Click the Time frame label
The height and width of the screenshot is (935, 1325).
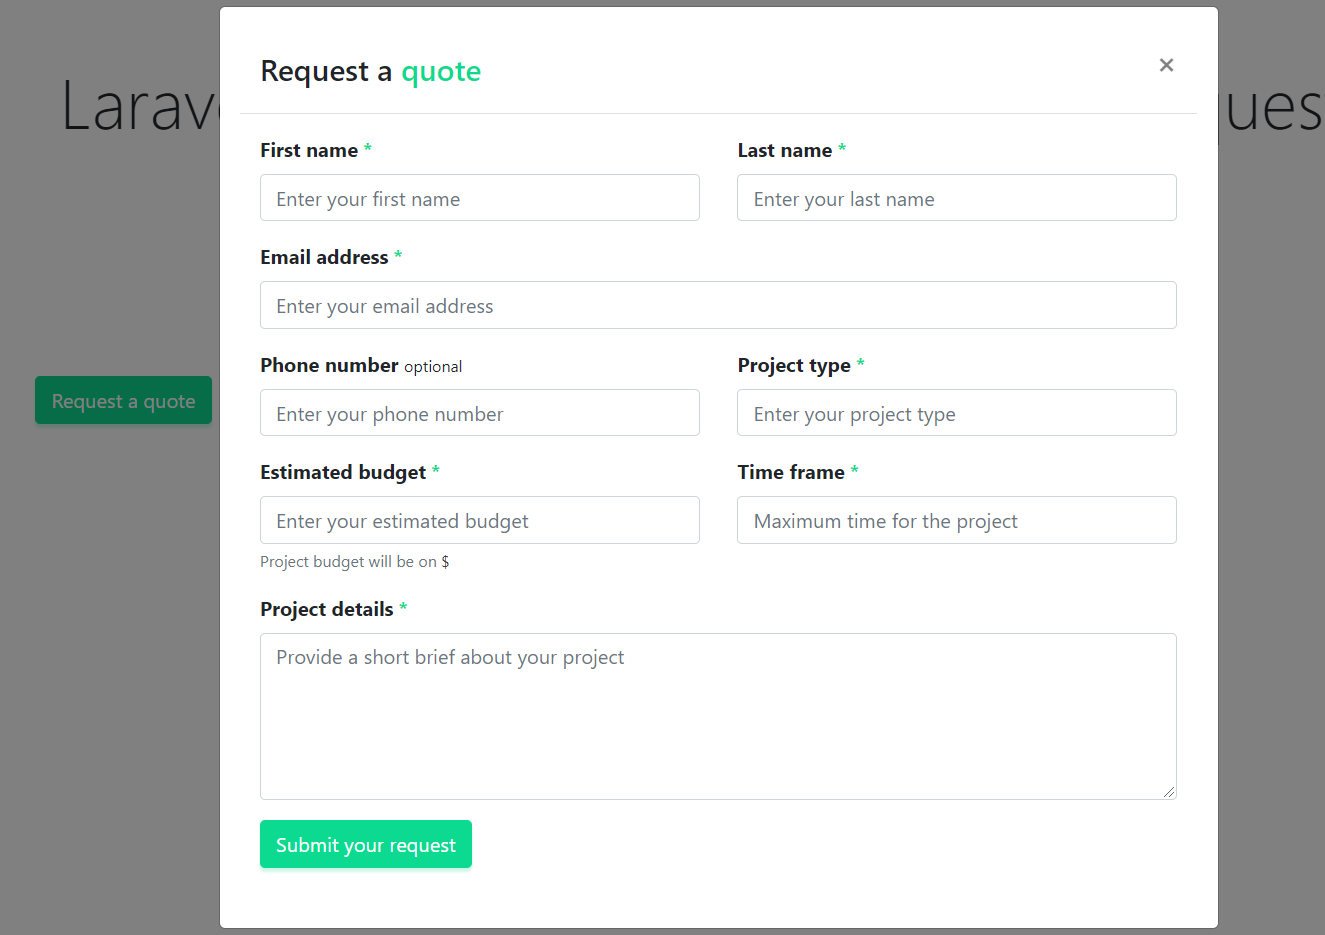click(x=791, y=471)
